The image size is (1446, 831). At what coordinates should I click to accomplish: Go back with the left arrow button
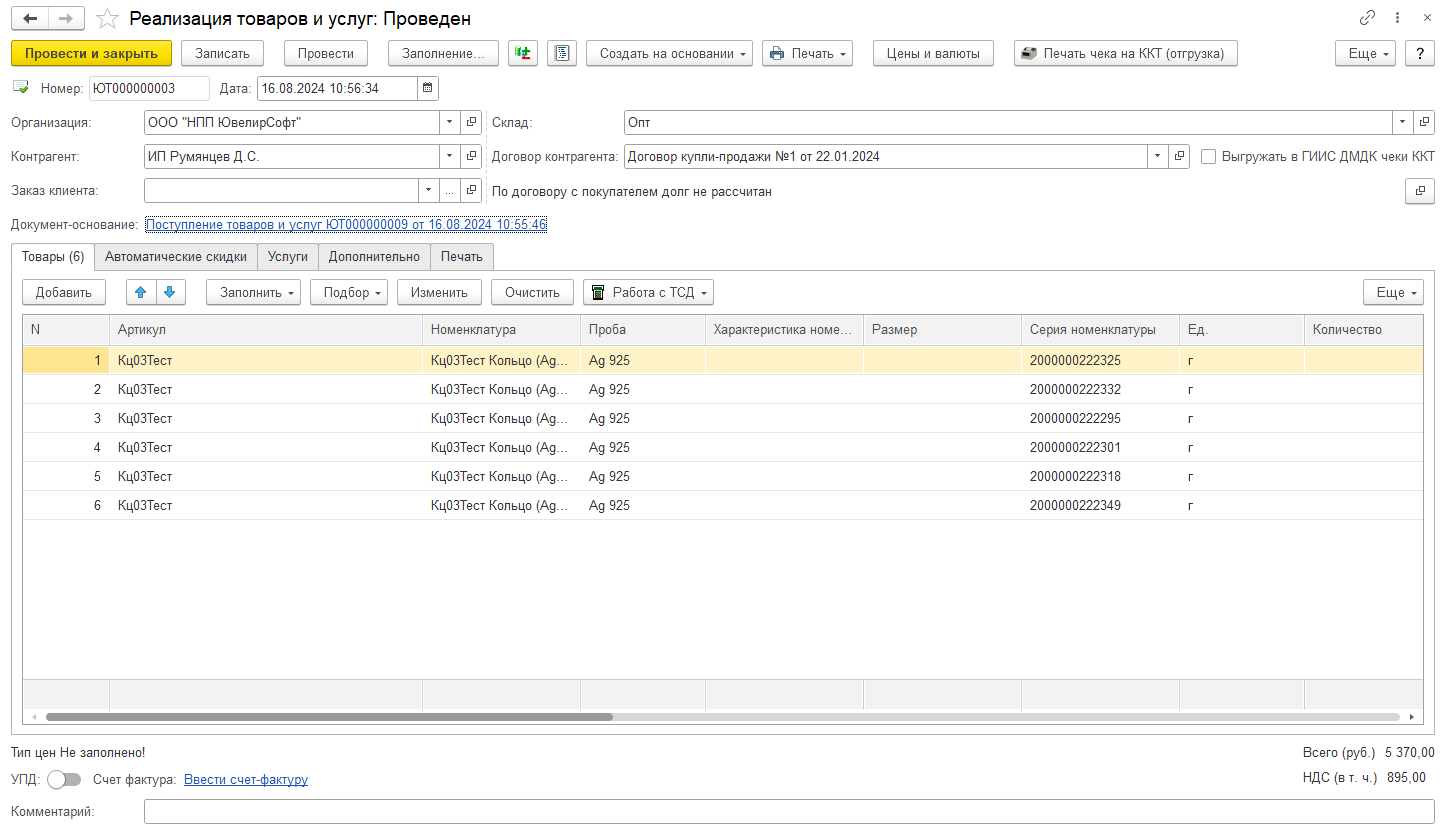30,19
